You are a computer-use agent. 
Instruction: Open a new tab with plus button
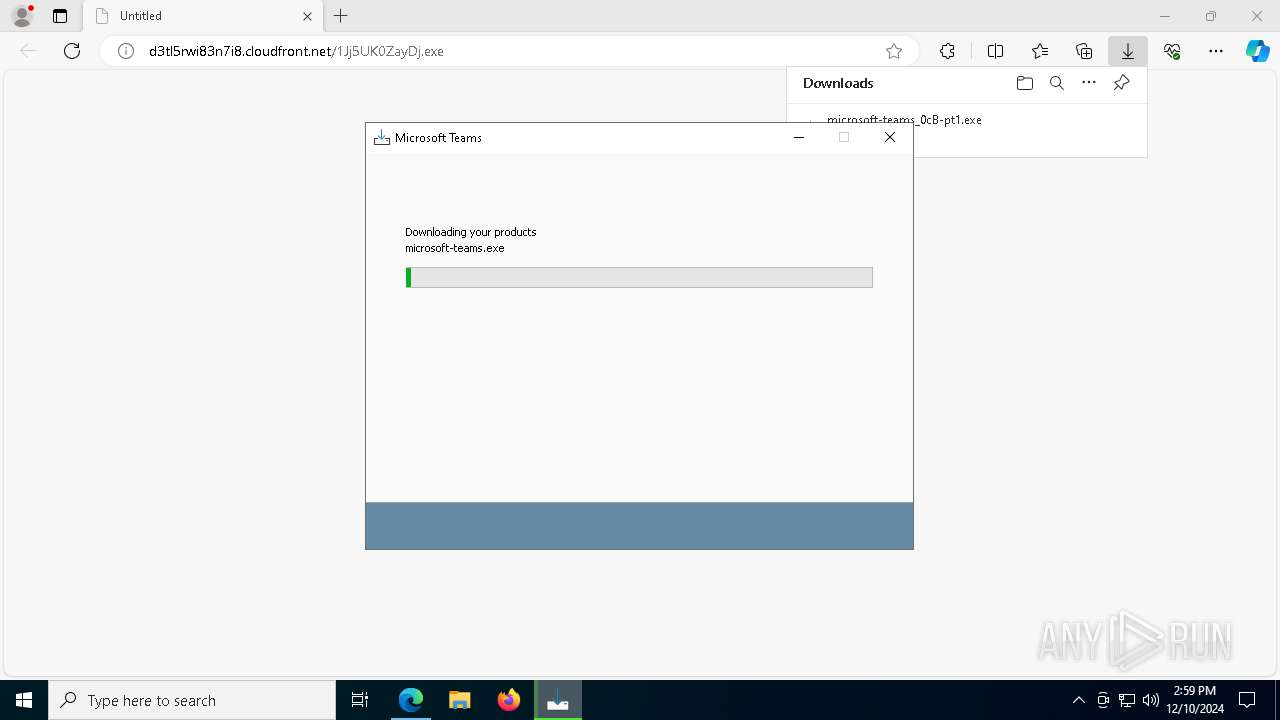[341, 16]
